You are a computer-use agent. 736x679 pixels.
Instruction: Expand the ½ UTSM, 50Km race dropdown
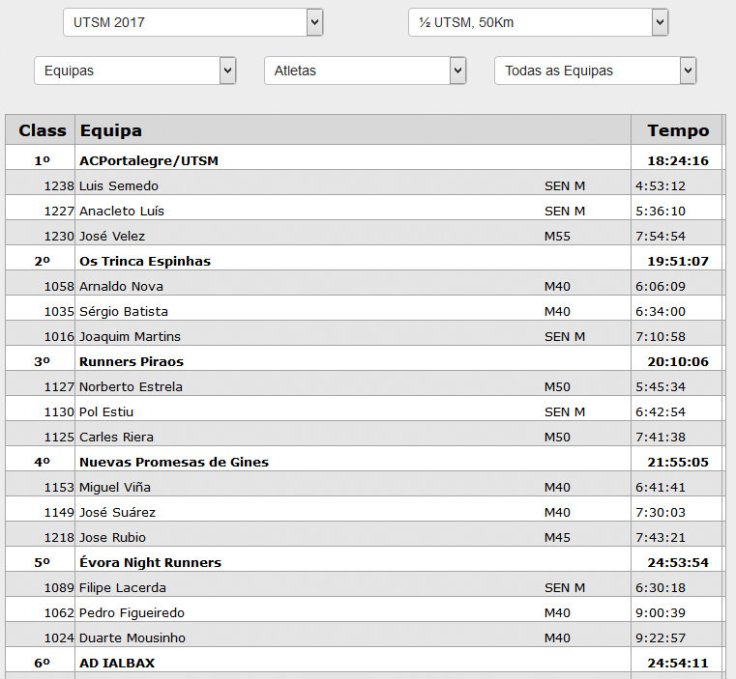pyautogui.click(x=538, y=22)
